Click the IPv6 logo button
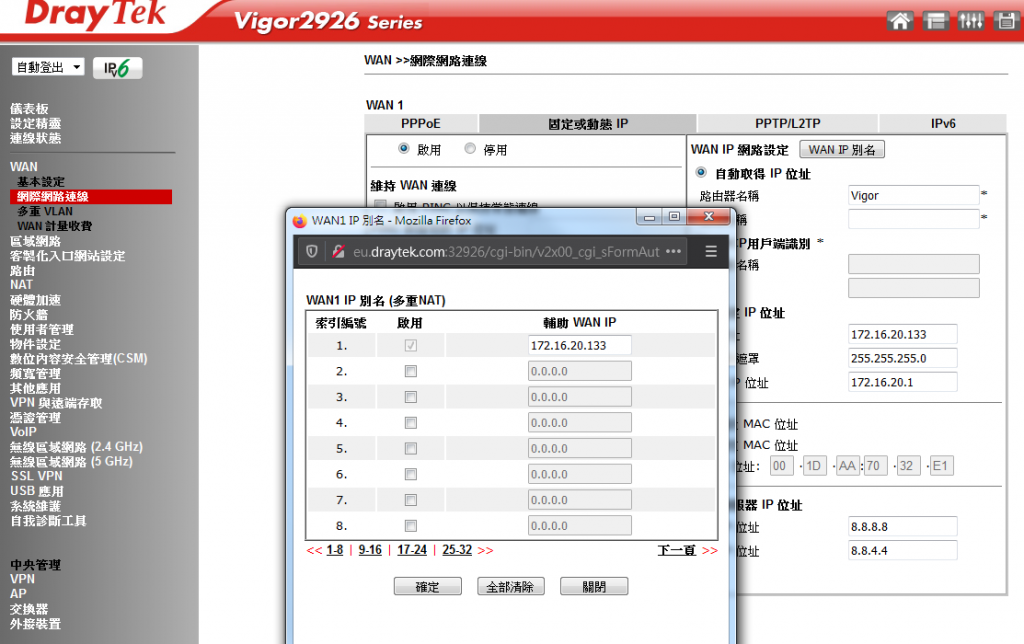This screenshot has height=644, width=1024. click(x=118, y=68)
